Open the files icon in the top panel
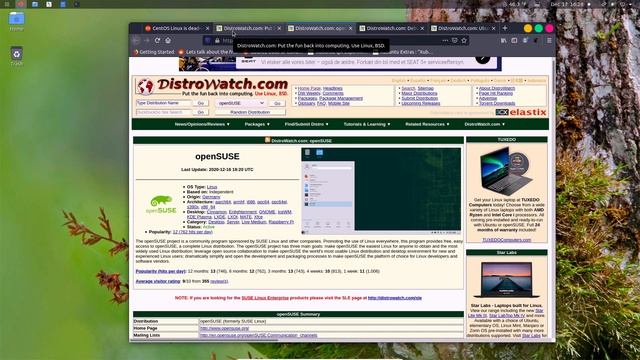This screenshot has width=640, height=360. (x=35, y=4)
